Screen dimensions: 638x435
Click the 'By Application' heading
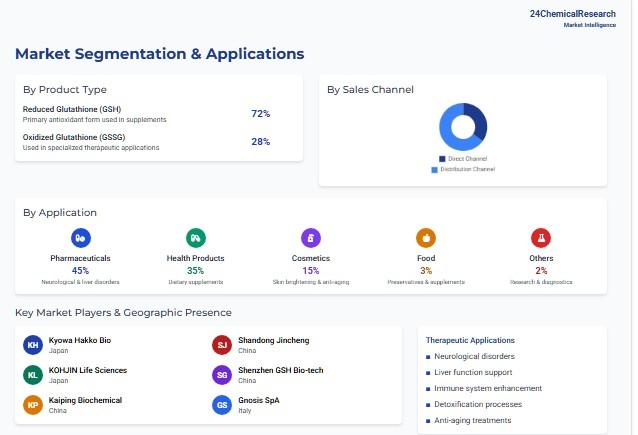(x=60, y=212)
